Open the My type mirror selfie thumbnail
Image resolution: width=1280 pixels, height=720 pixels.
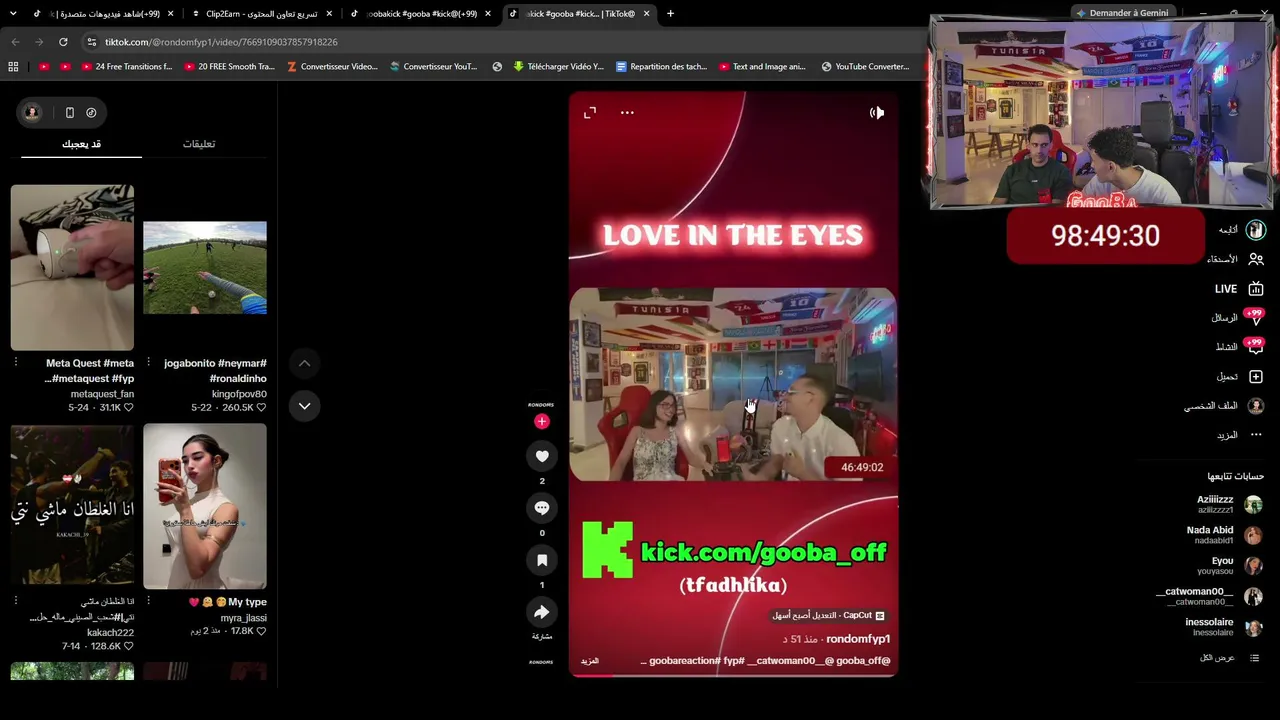[x=205, y=506]
